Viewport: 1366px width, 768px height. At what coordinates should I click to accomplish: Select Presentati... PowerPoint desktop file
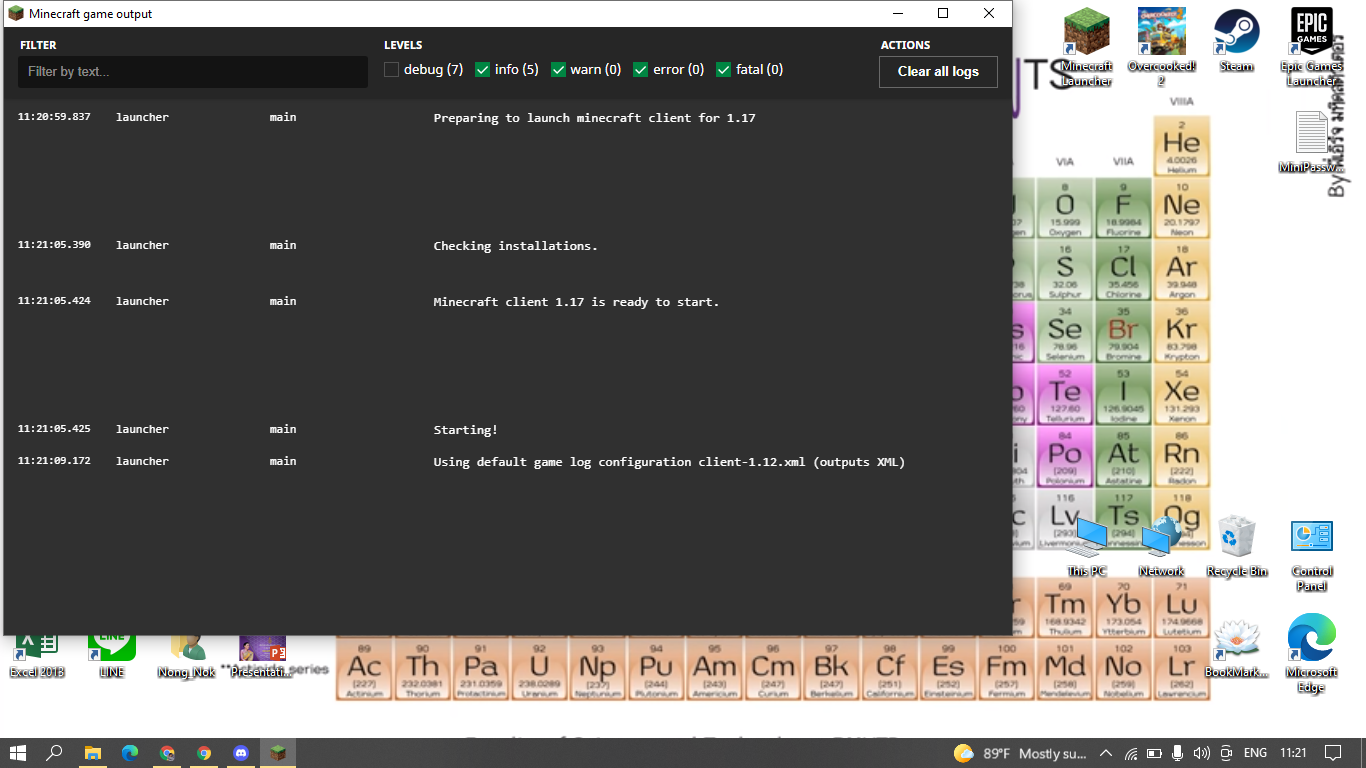(262, 656)
